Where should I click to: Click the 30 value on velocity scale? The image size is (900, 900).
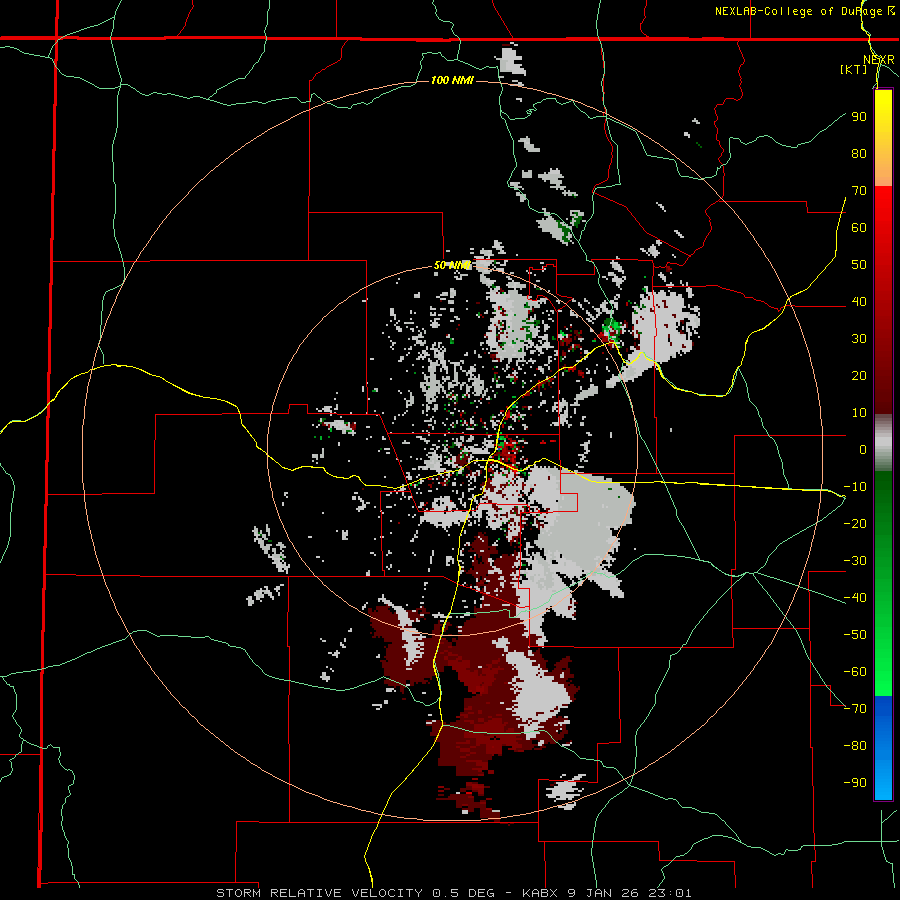click(x=859, y=339)
